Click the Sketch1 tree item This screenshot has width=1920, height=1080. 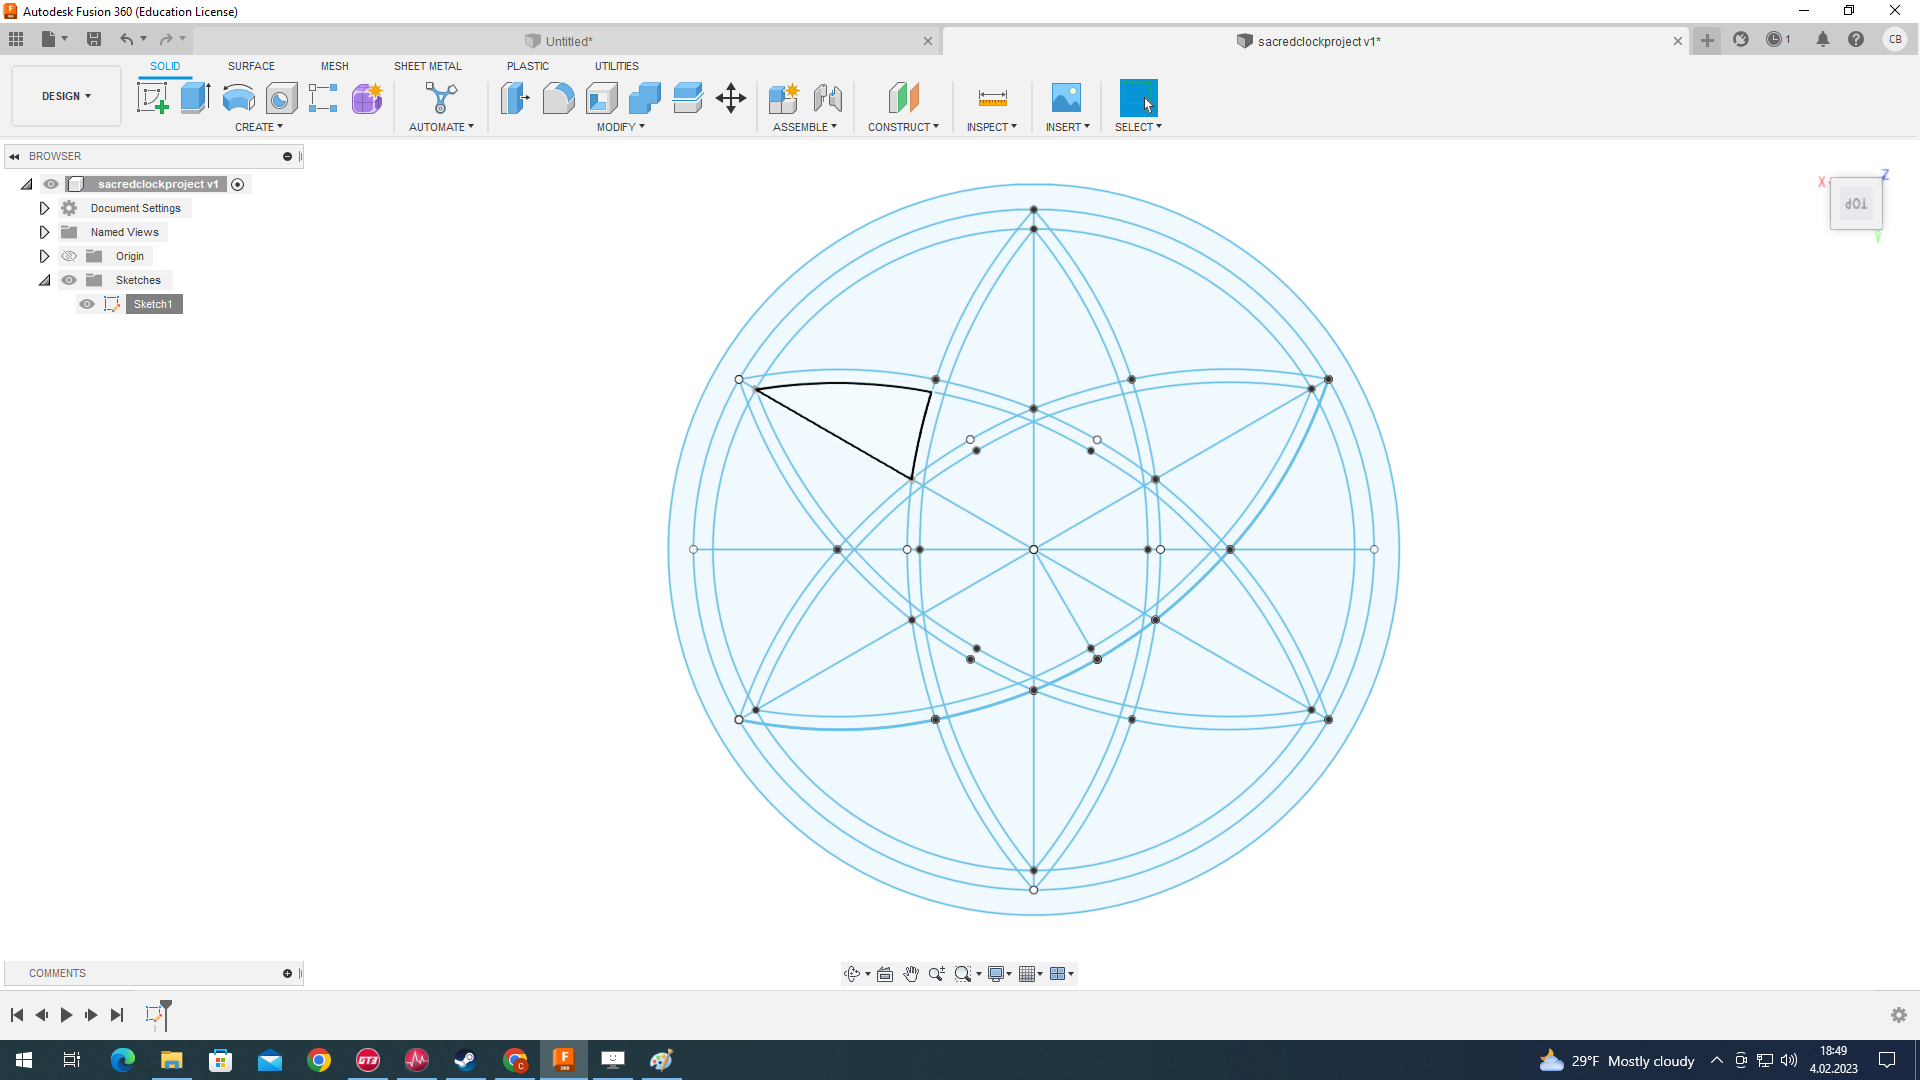pos(154,303)
